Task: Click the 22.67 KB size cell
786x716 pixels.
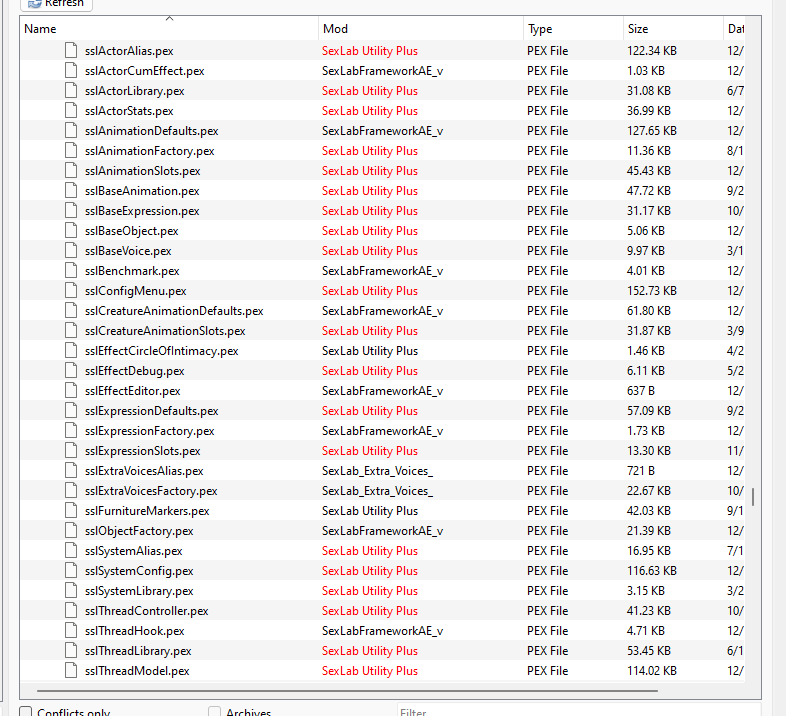Action: tap(649, 491)
